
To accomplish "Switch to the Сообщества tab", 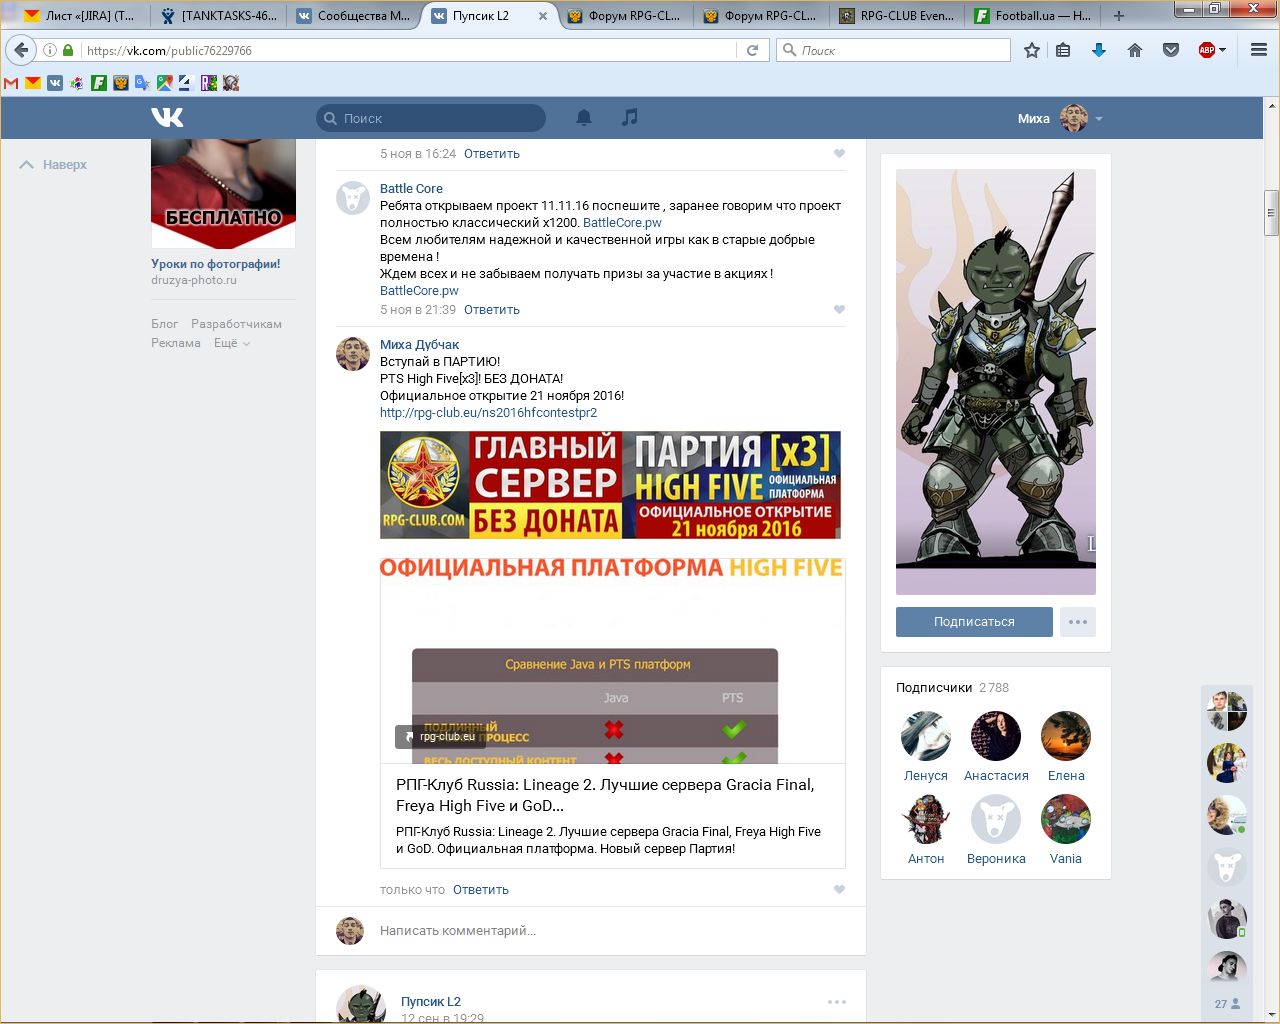I will point(354,15).
